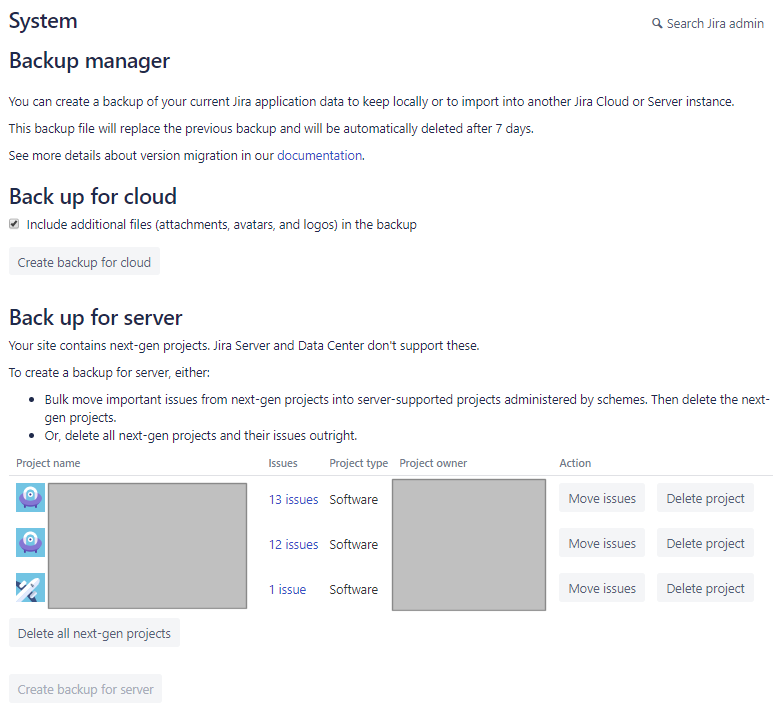Open the documentation link
The height and width of the screenshot is (710, 780).
(319, 155)
